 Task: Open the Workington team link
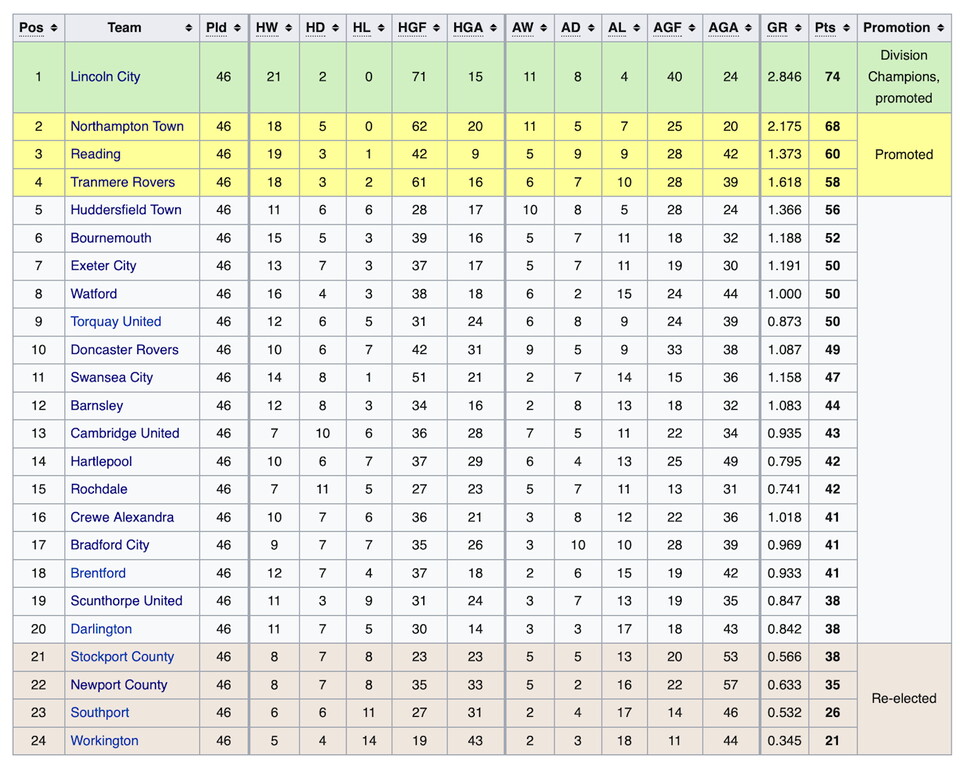point(104,741)
